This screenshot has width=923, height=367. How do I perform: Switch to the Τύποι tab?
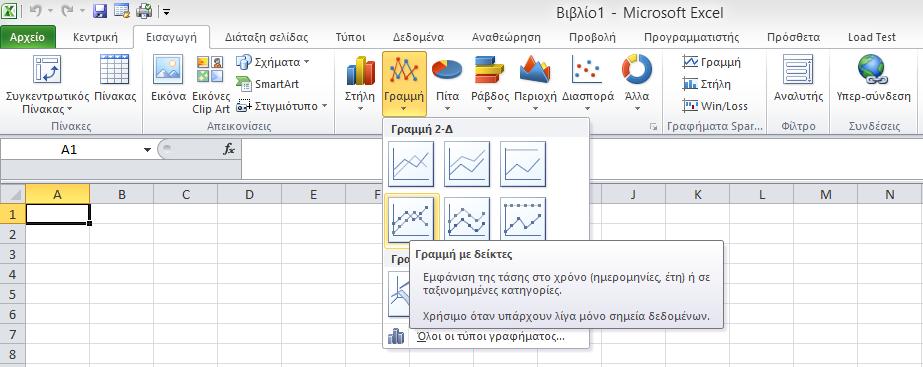pos(350,37)
